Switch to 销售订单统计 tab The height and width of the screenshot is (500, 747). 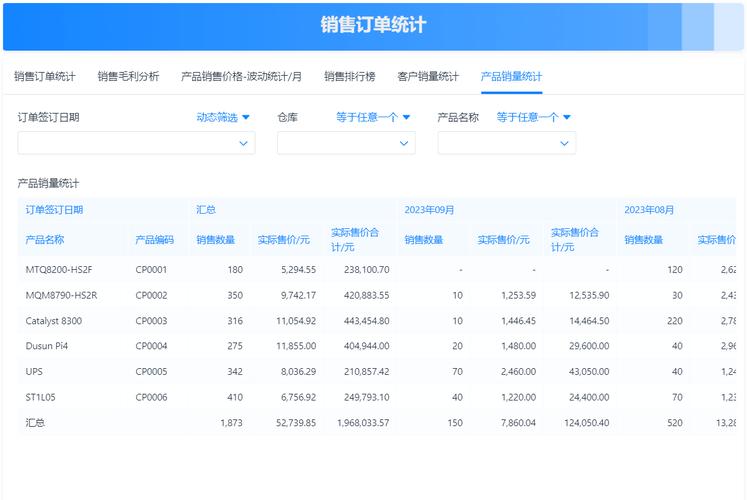click(x=45, y=76)
